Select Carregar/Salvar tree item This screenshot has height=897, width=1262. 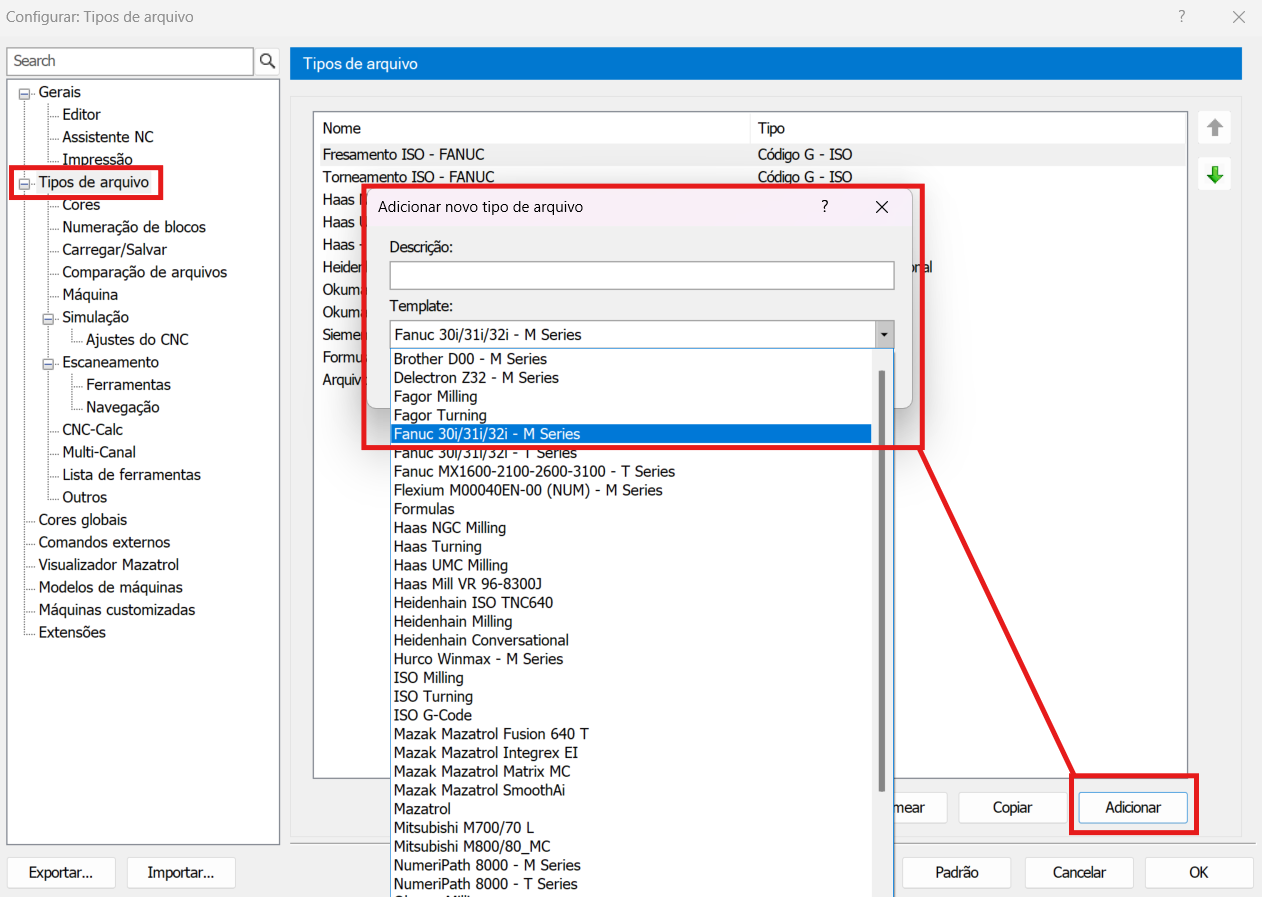pos(115,250)
